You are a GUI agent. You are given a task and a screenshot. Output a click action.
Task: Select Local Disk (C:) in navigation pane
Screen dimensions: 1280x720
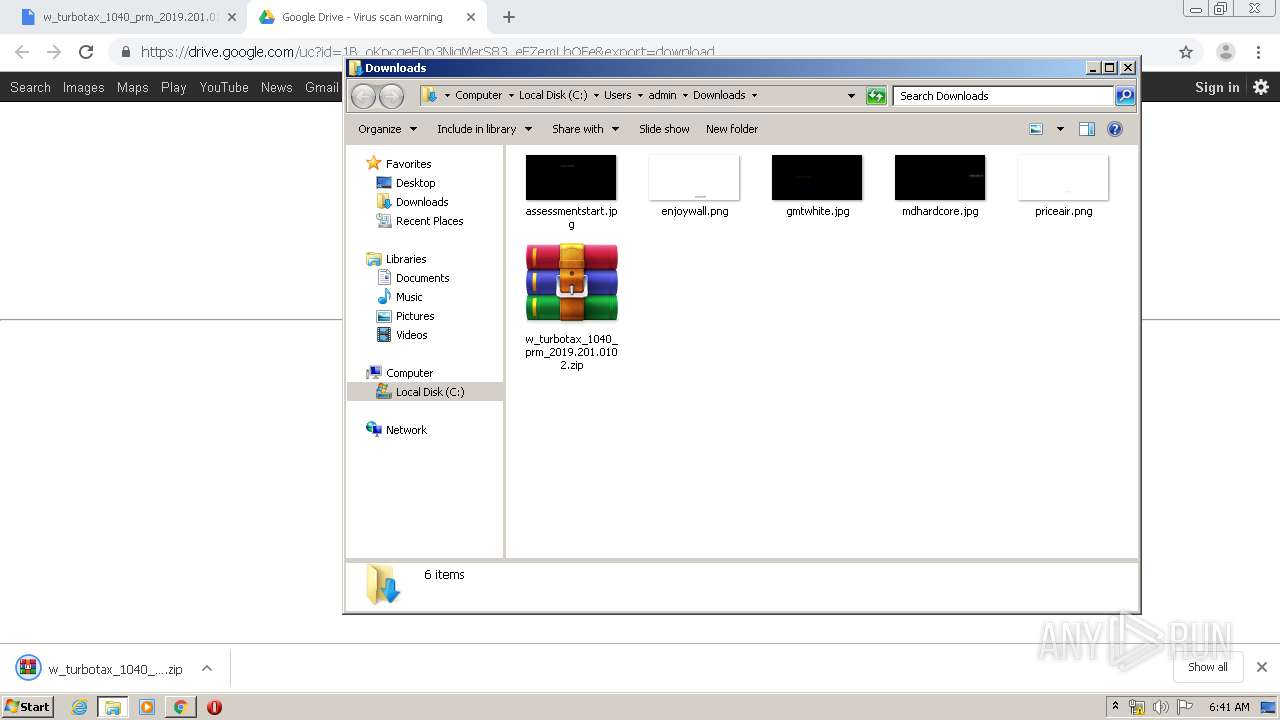point(430,392)
